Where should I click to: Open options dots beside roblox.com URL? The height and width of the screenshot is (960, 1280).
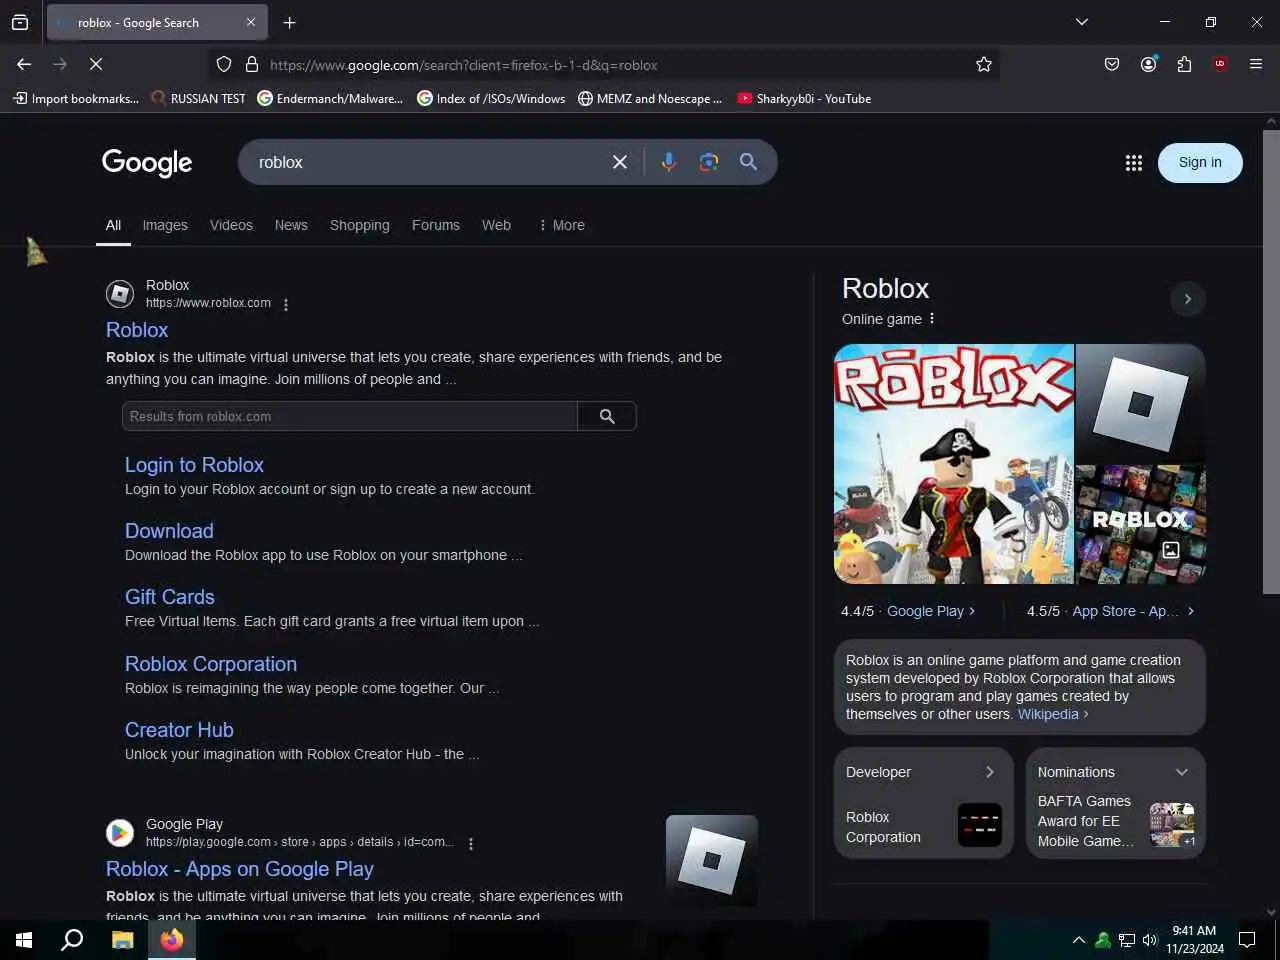pos(286,304)
